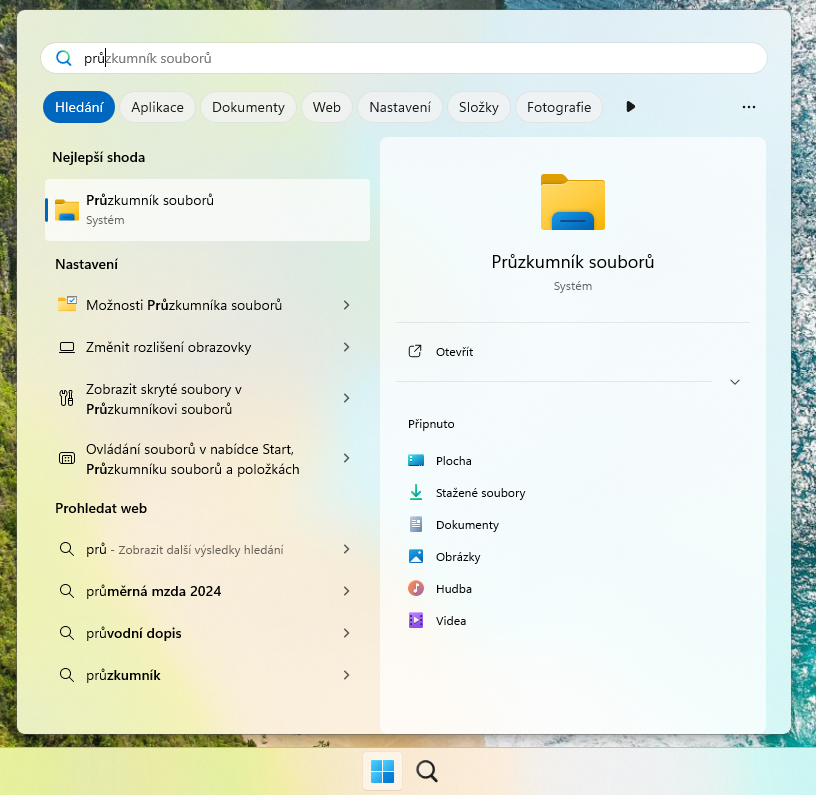Click the laptop icon next to Změnit rozlišení obrazovky
The height and width of the screenshot is (795, 816).
tap(67, 348)
